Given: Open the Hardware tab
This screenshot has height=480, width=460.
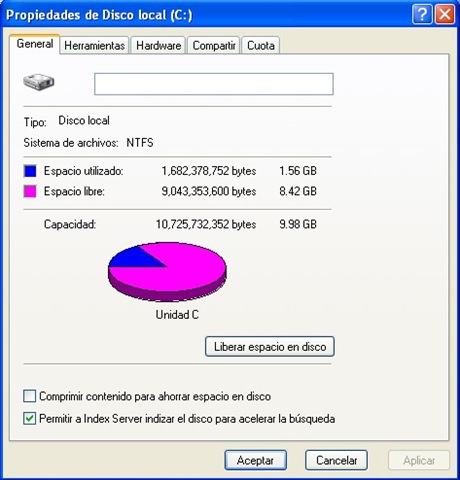Looking at the screenshot, I should 158,45.
